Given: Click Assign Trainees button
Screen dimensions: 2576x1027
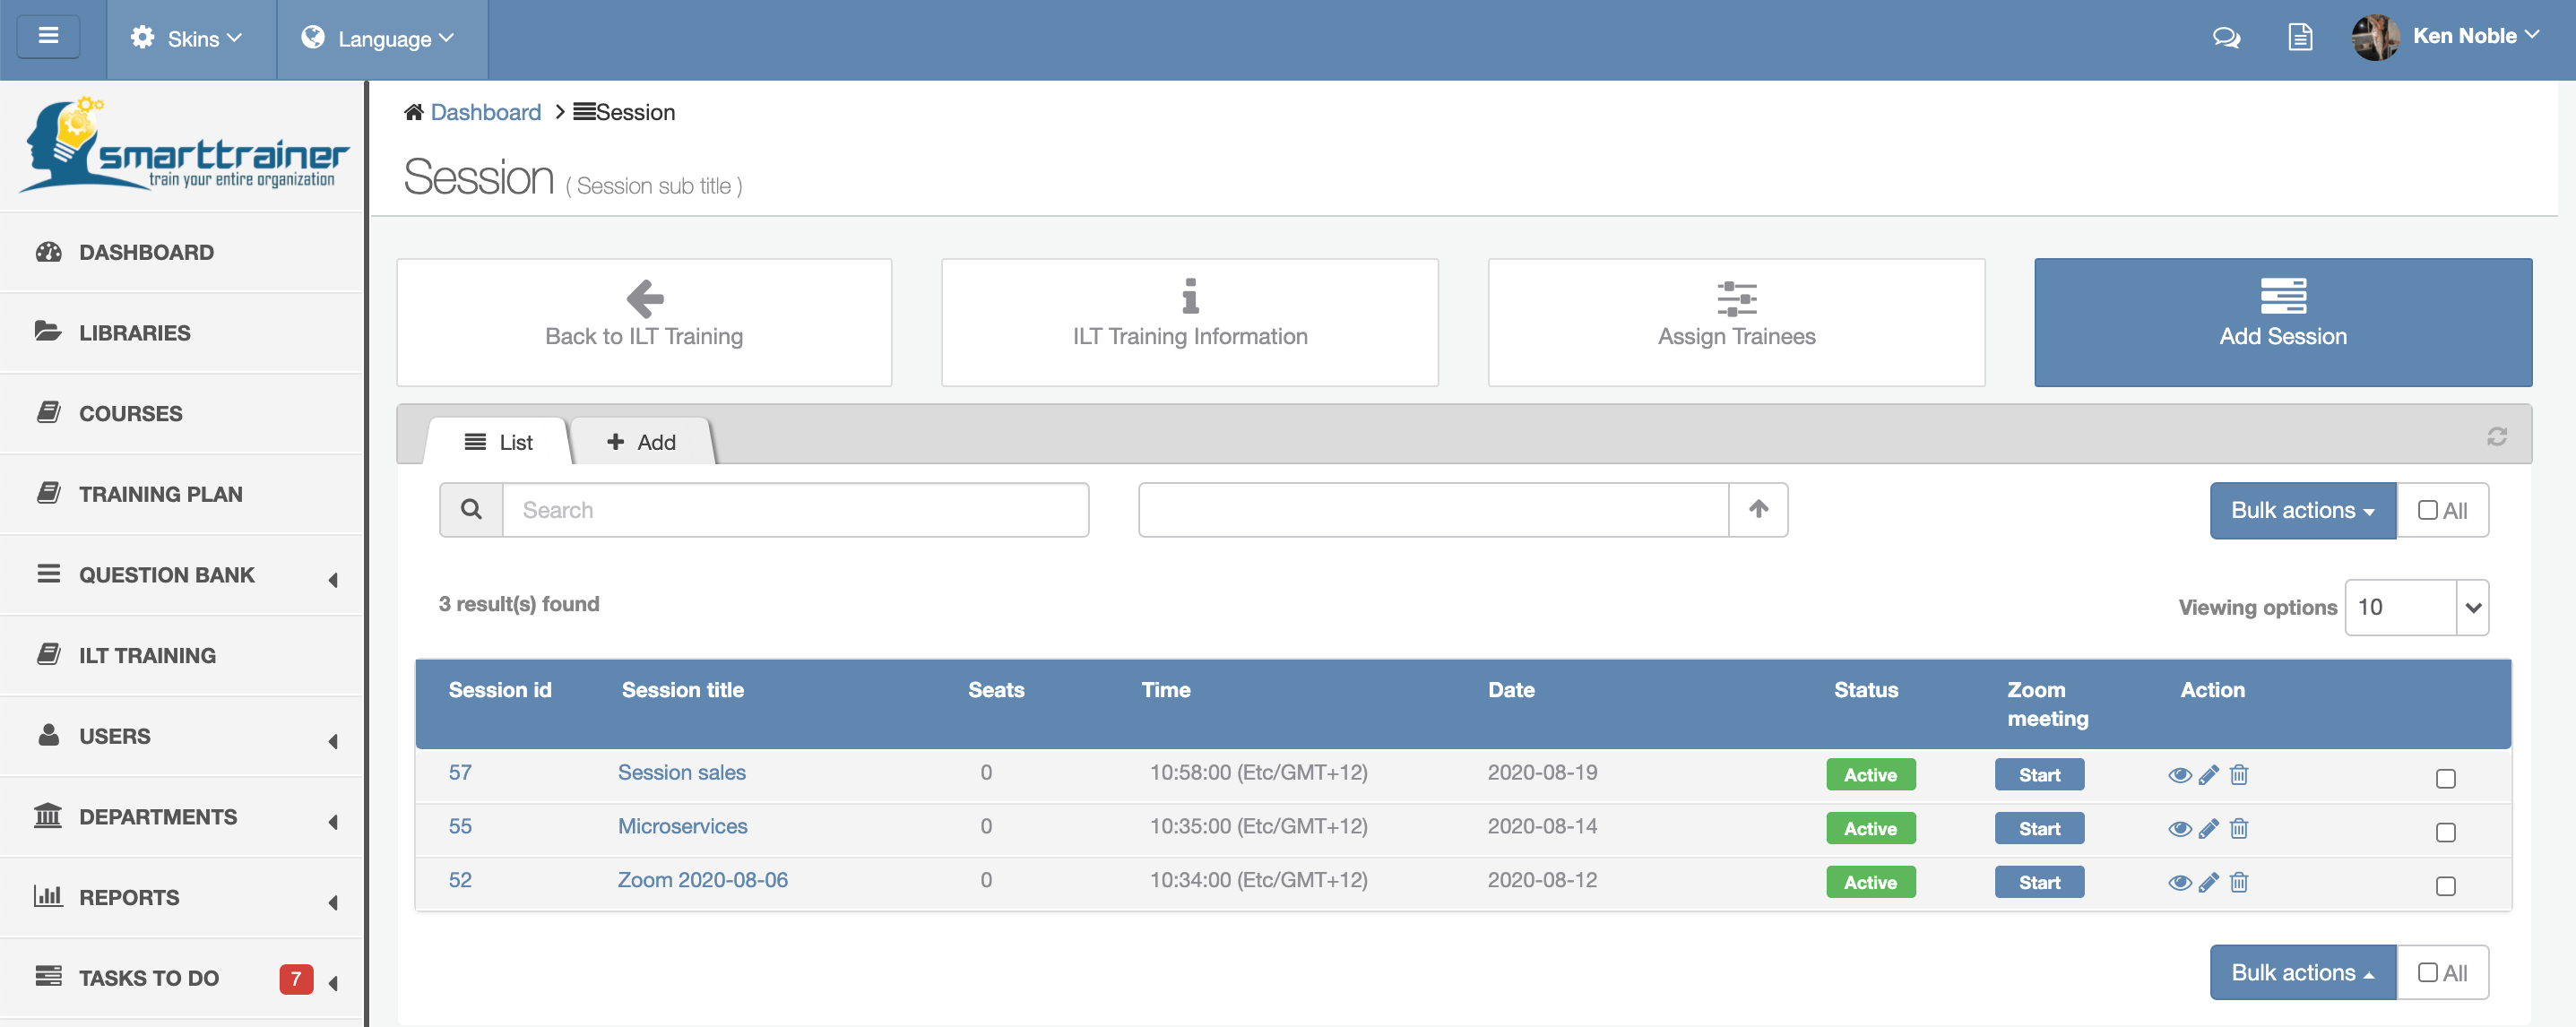Looking at the screenshot, I should [x=1736, y=322].
